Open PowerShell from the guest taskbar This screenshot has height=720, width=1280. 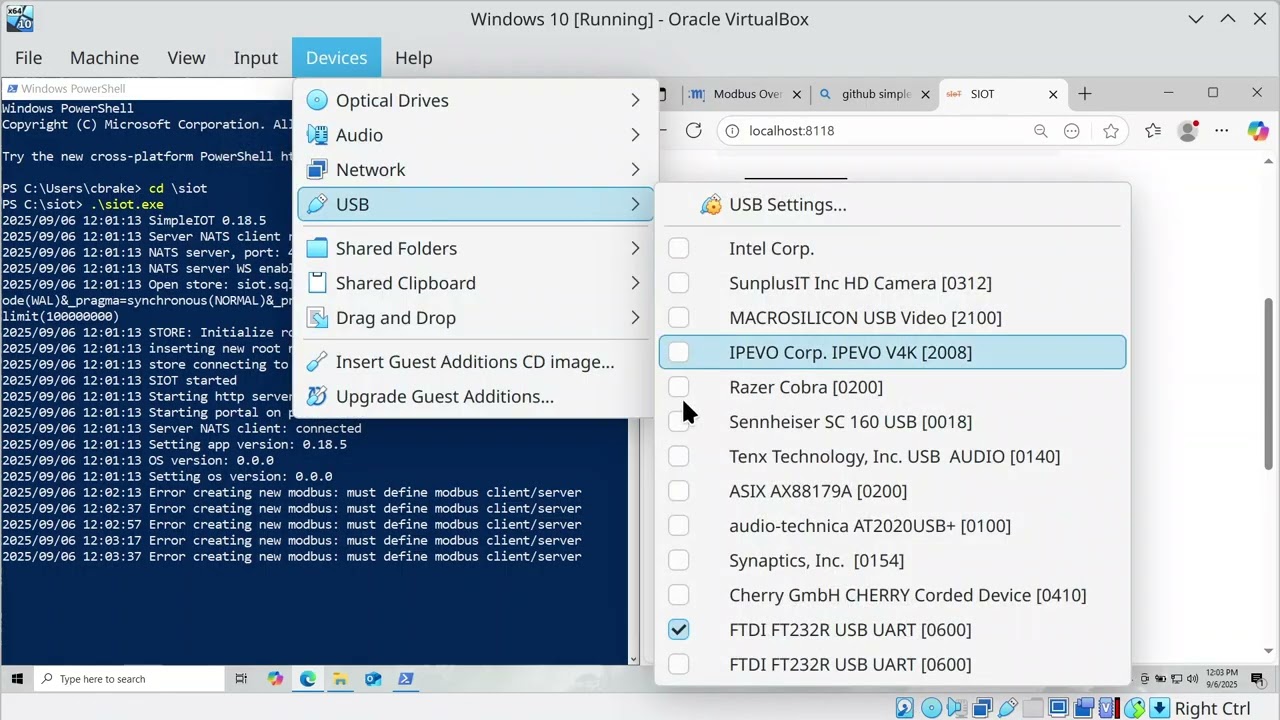tap(405, 679)
